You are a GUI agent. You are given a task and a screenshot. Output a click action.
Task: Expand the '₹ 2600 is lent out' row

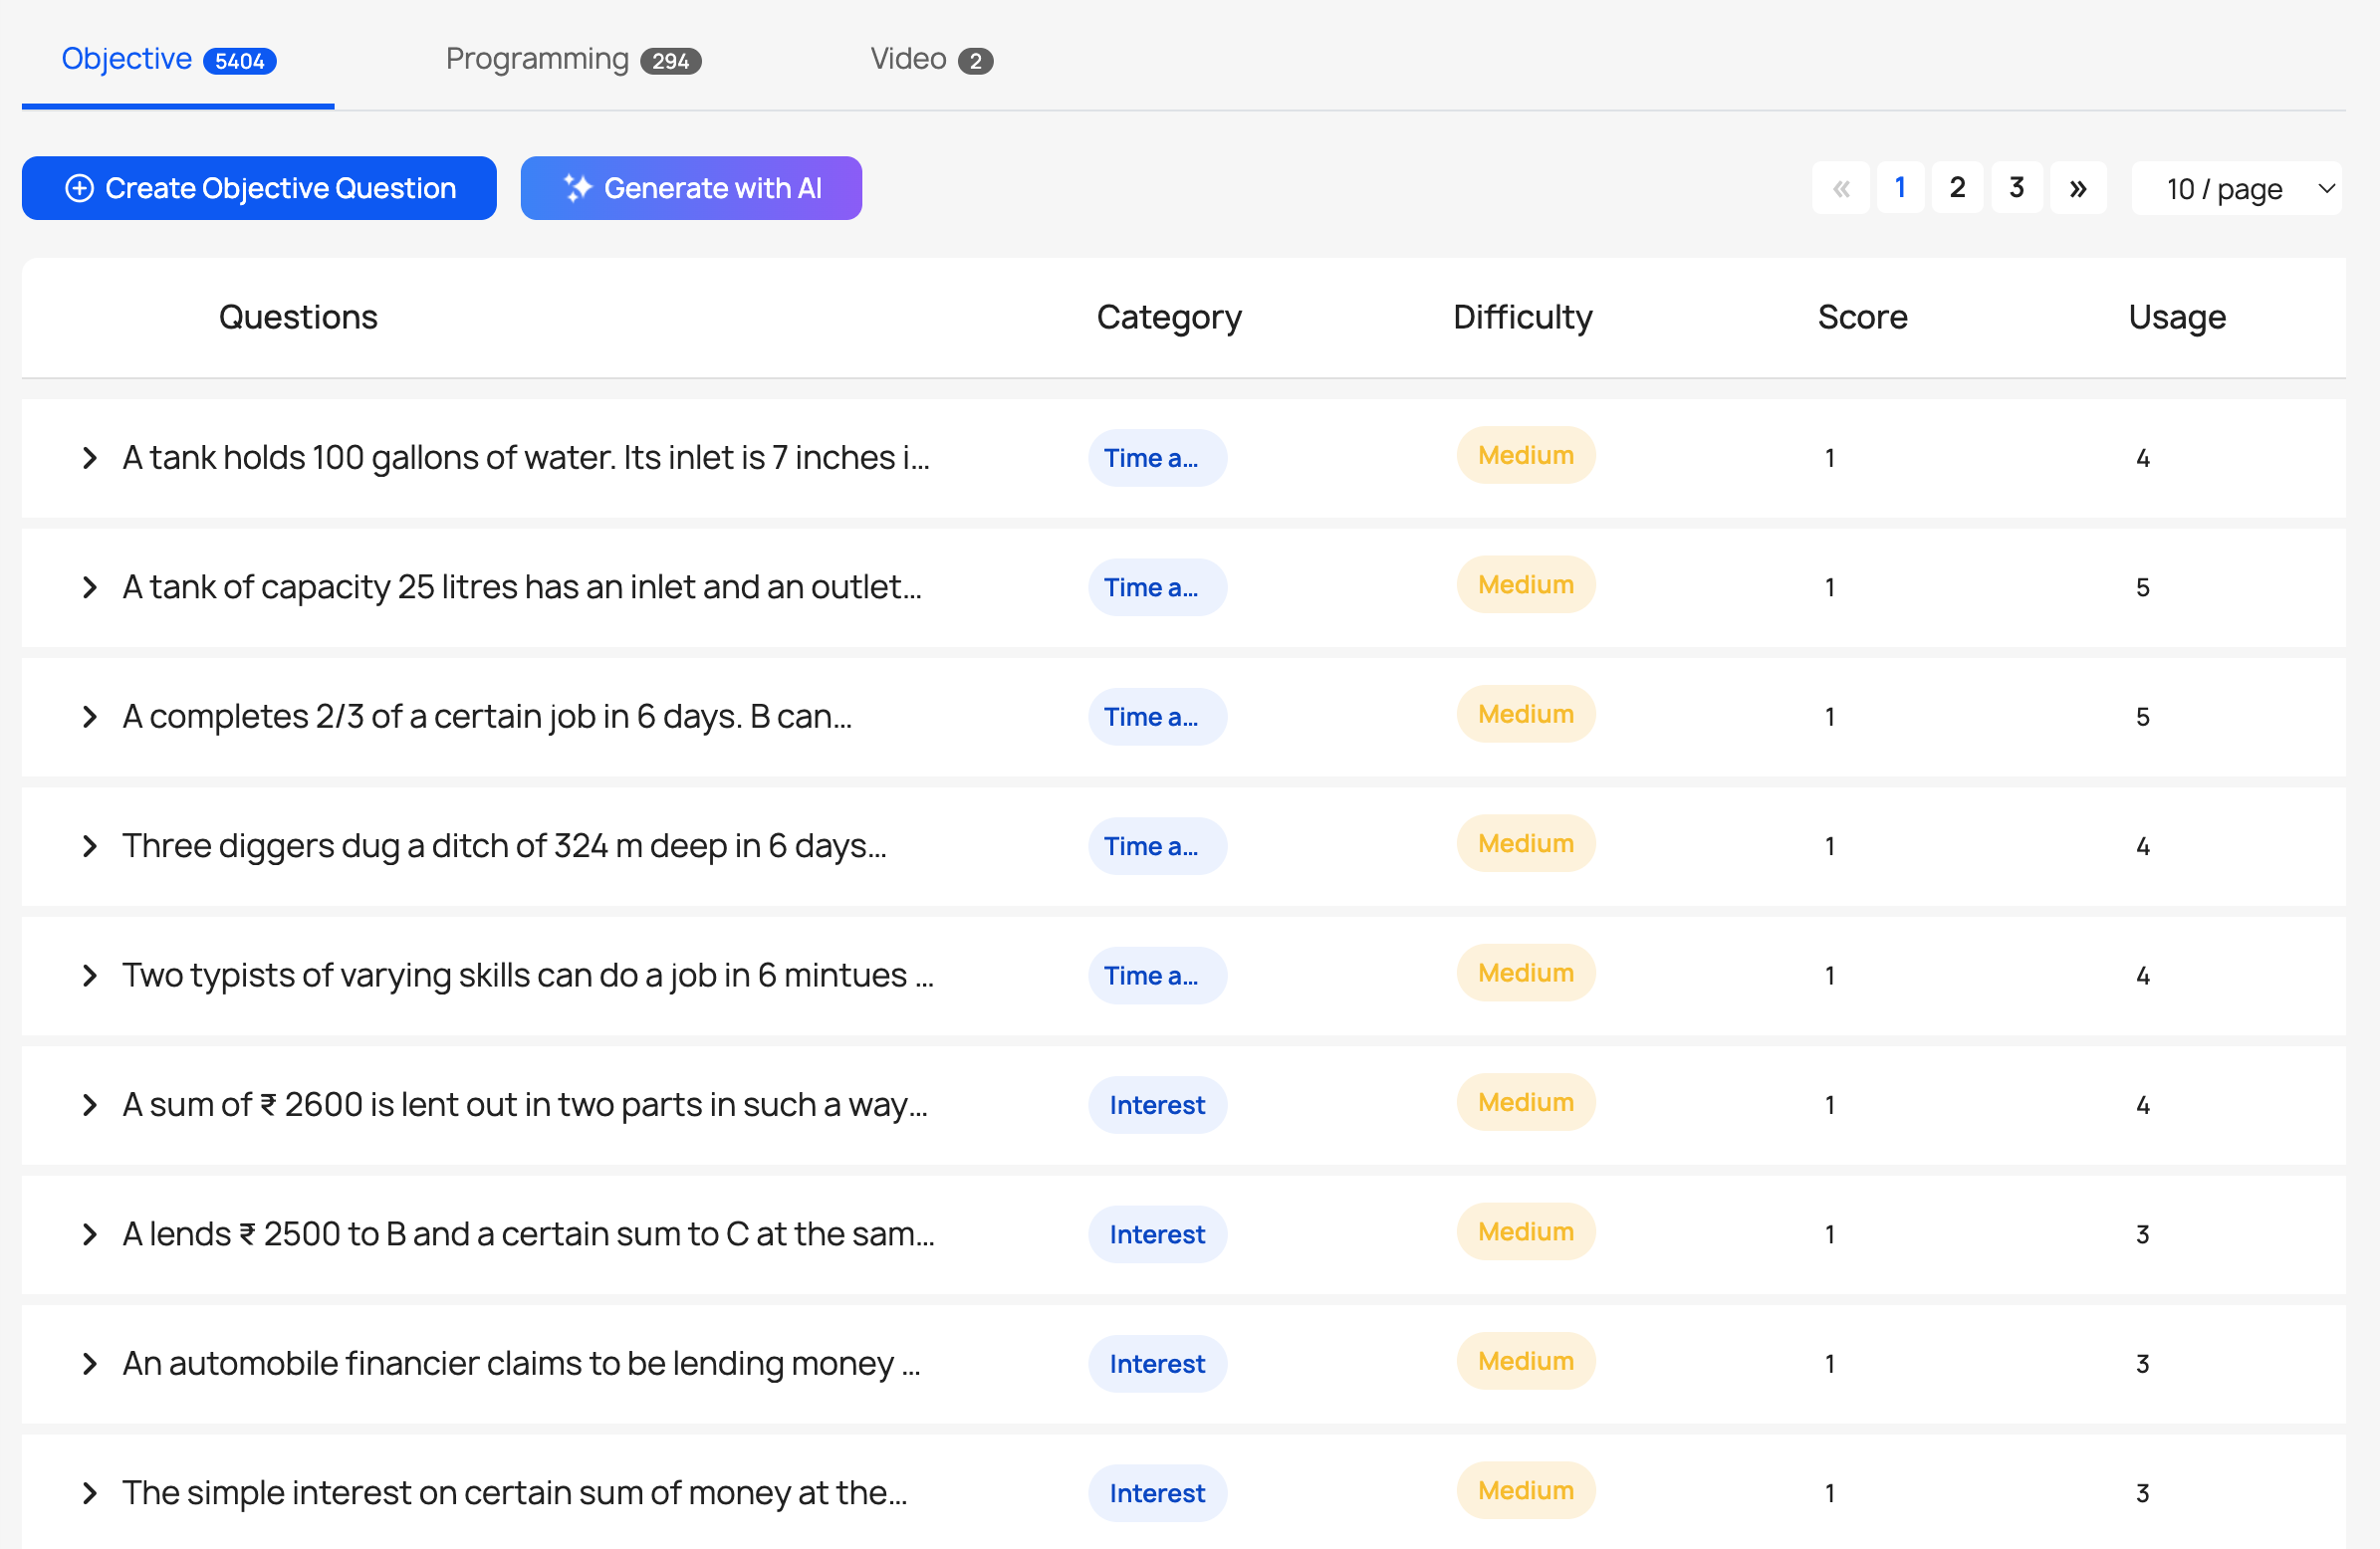pos(90,1105)
